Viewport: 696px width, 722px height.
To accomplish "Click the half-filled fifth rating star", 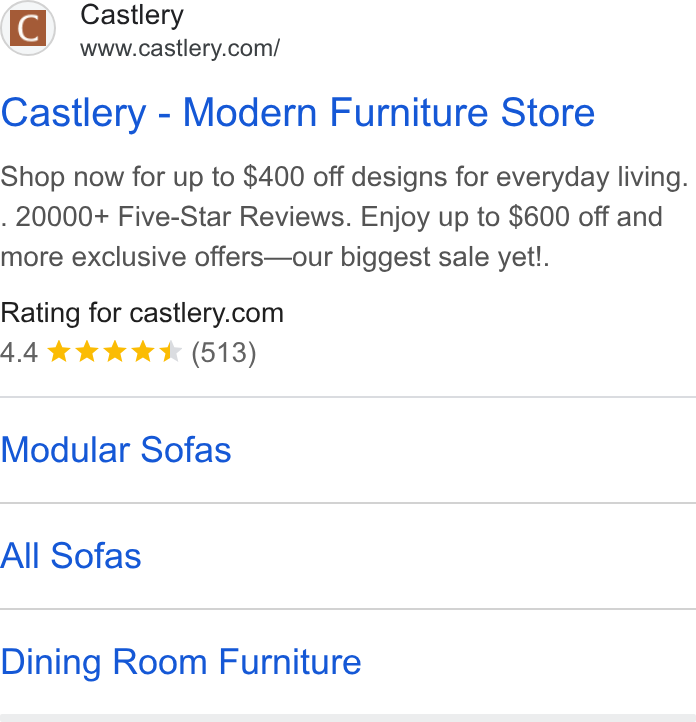I will tap(171, 352).
